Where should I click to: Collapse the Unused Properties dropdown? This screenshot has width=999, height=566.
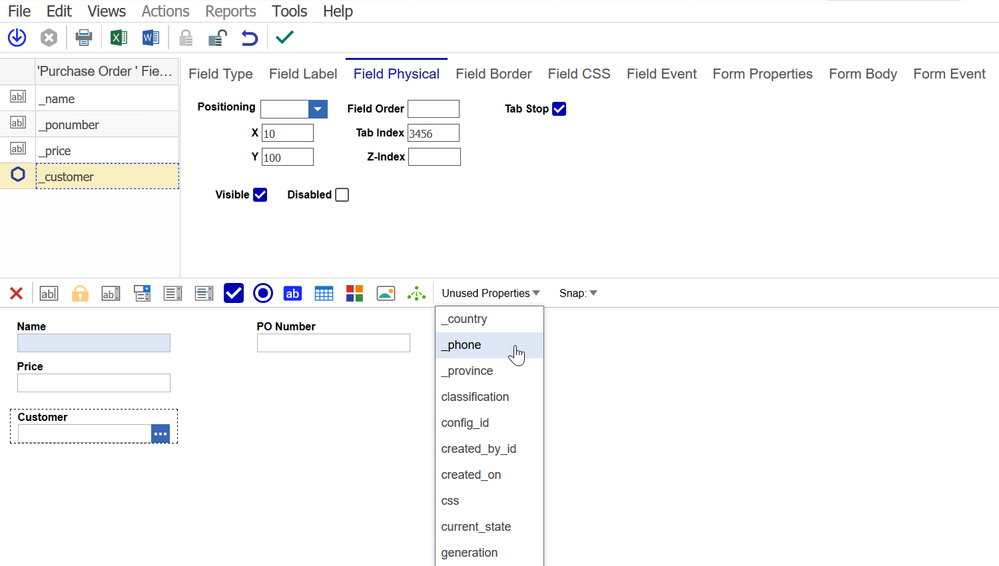click(490, 293)
